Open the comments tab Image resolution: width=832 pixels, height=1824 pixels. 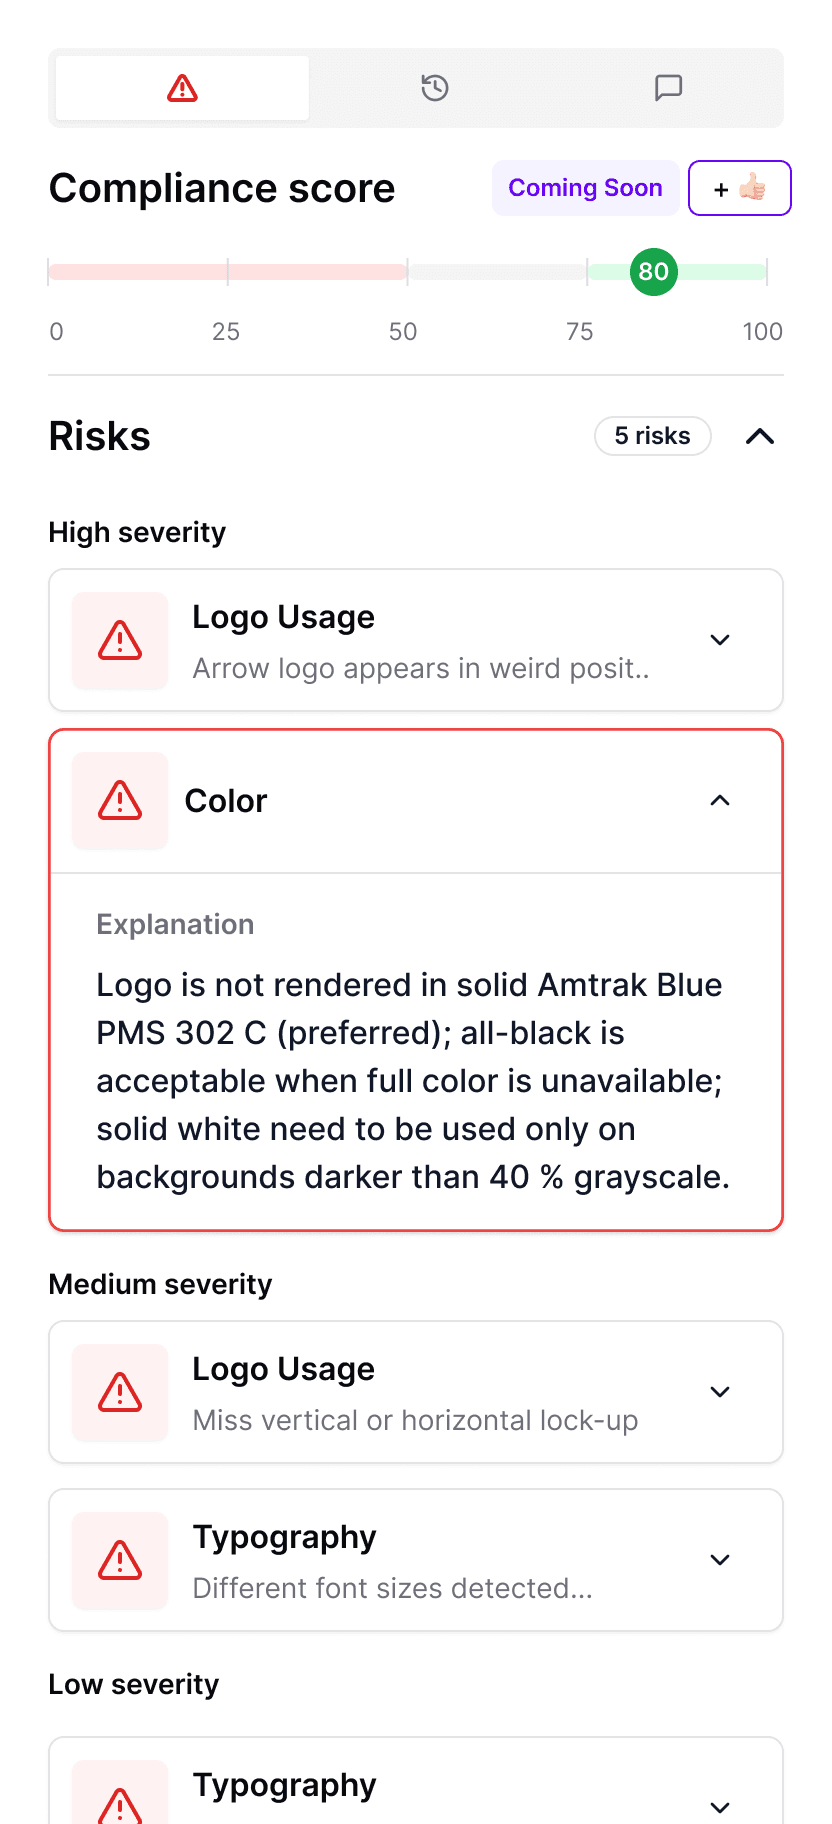point(668,88)
